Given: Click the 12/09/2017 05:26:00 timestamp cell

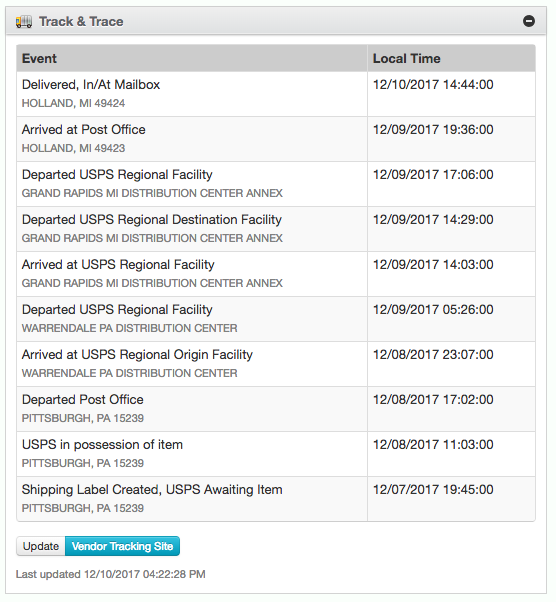Looking at the screenshot, I should pyautogui.click(x=451, y=319).
